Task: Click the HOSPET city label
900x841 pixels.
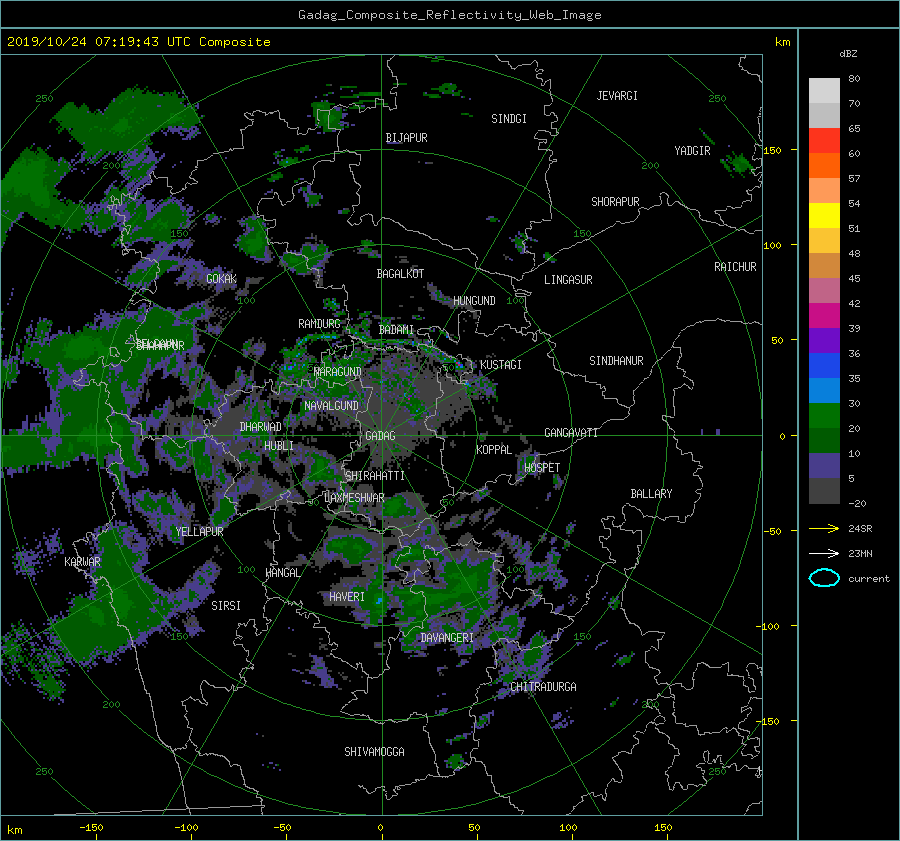Action: click(542, 468)
